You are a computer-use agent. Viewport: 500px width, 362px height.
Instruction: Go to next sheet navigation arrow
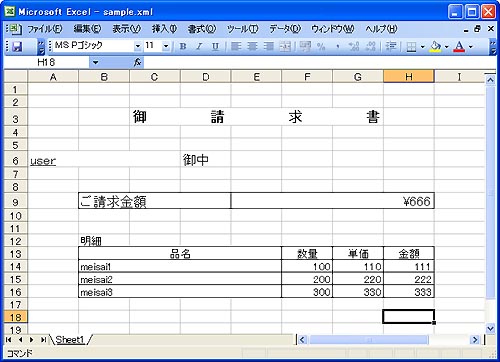coord(32,340)
